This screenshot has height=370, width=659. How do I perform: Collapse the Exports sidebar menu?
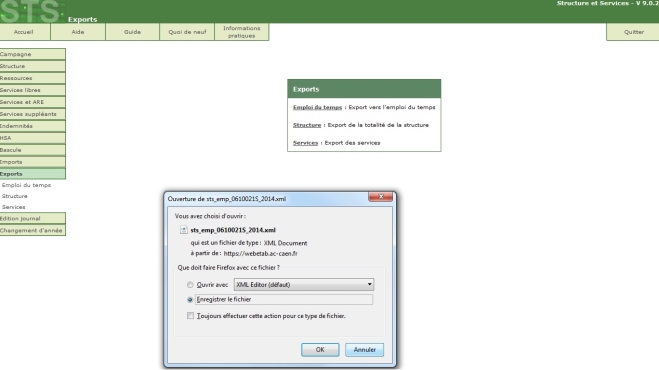[32, 174]
